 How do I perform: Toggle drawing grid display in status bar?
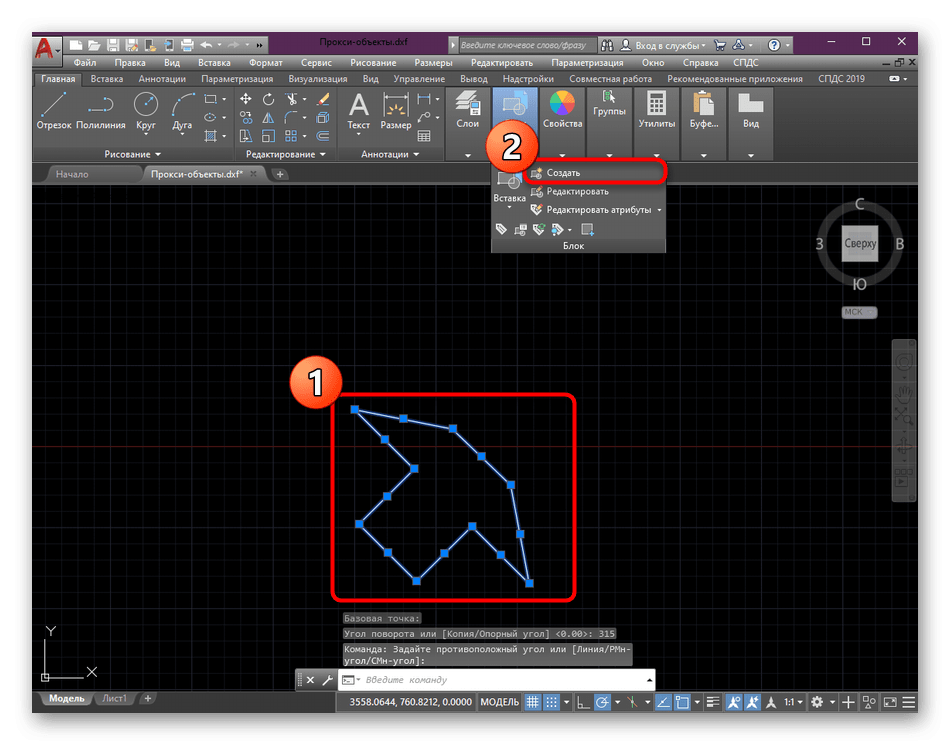532,702
